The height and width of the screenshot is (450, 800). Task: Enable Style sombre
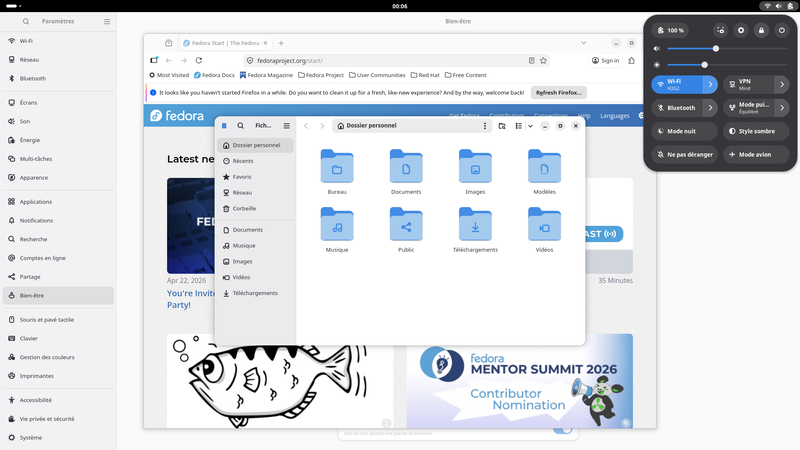pos(756,131)
